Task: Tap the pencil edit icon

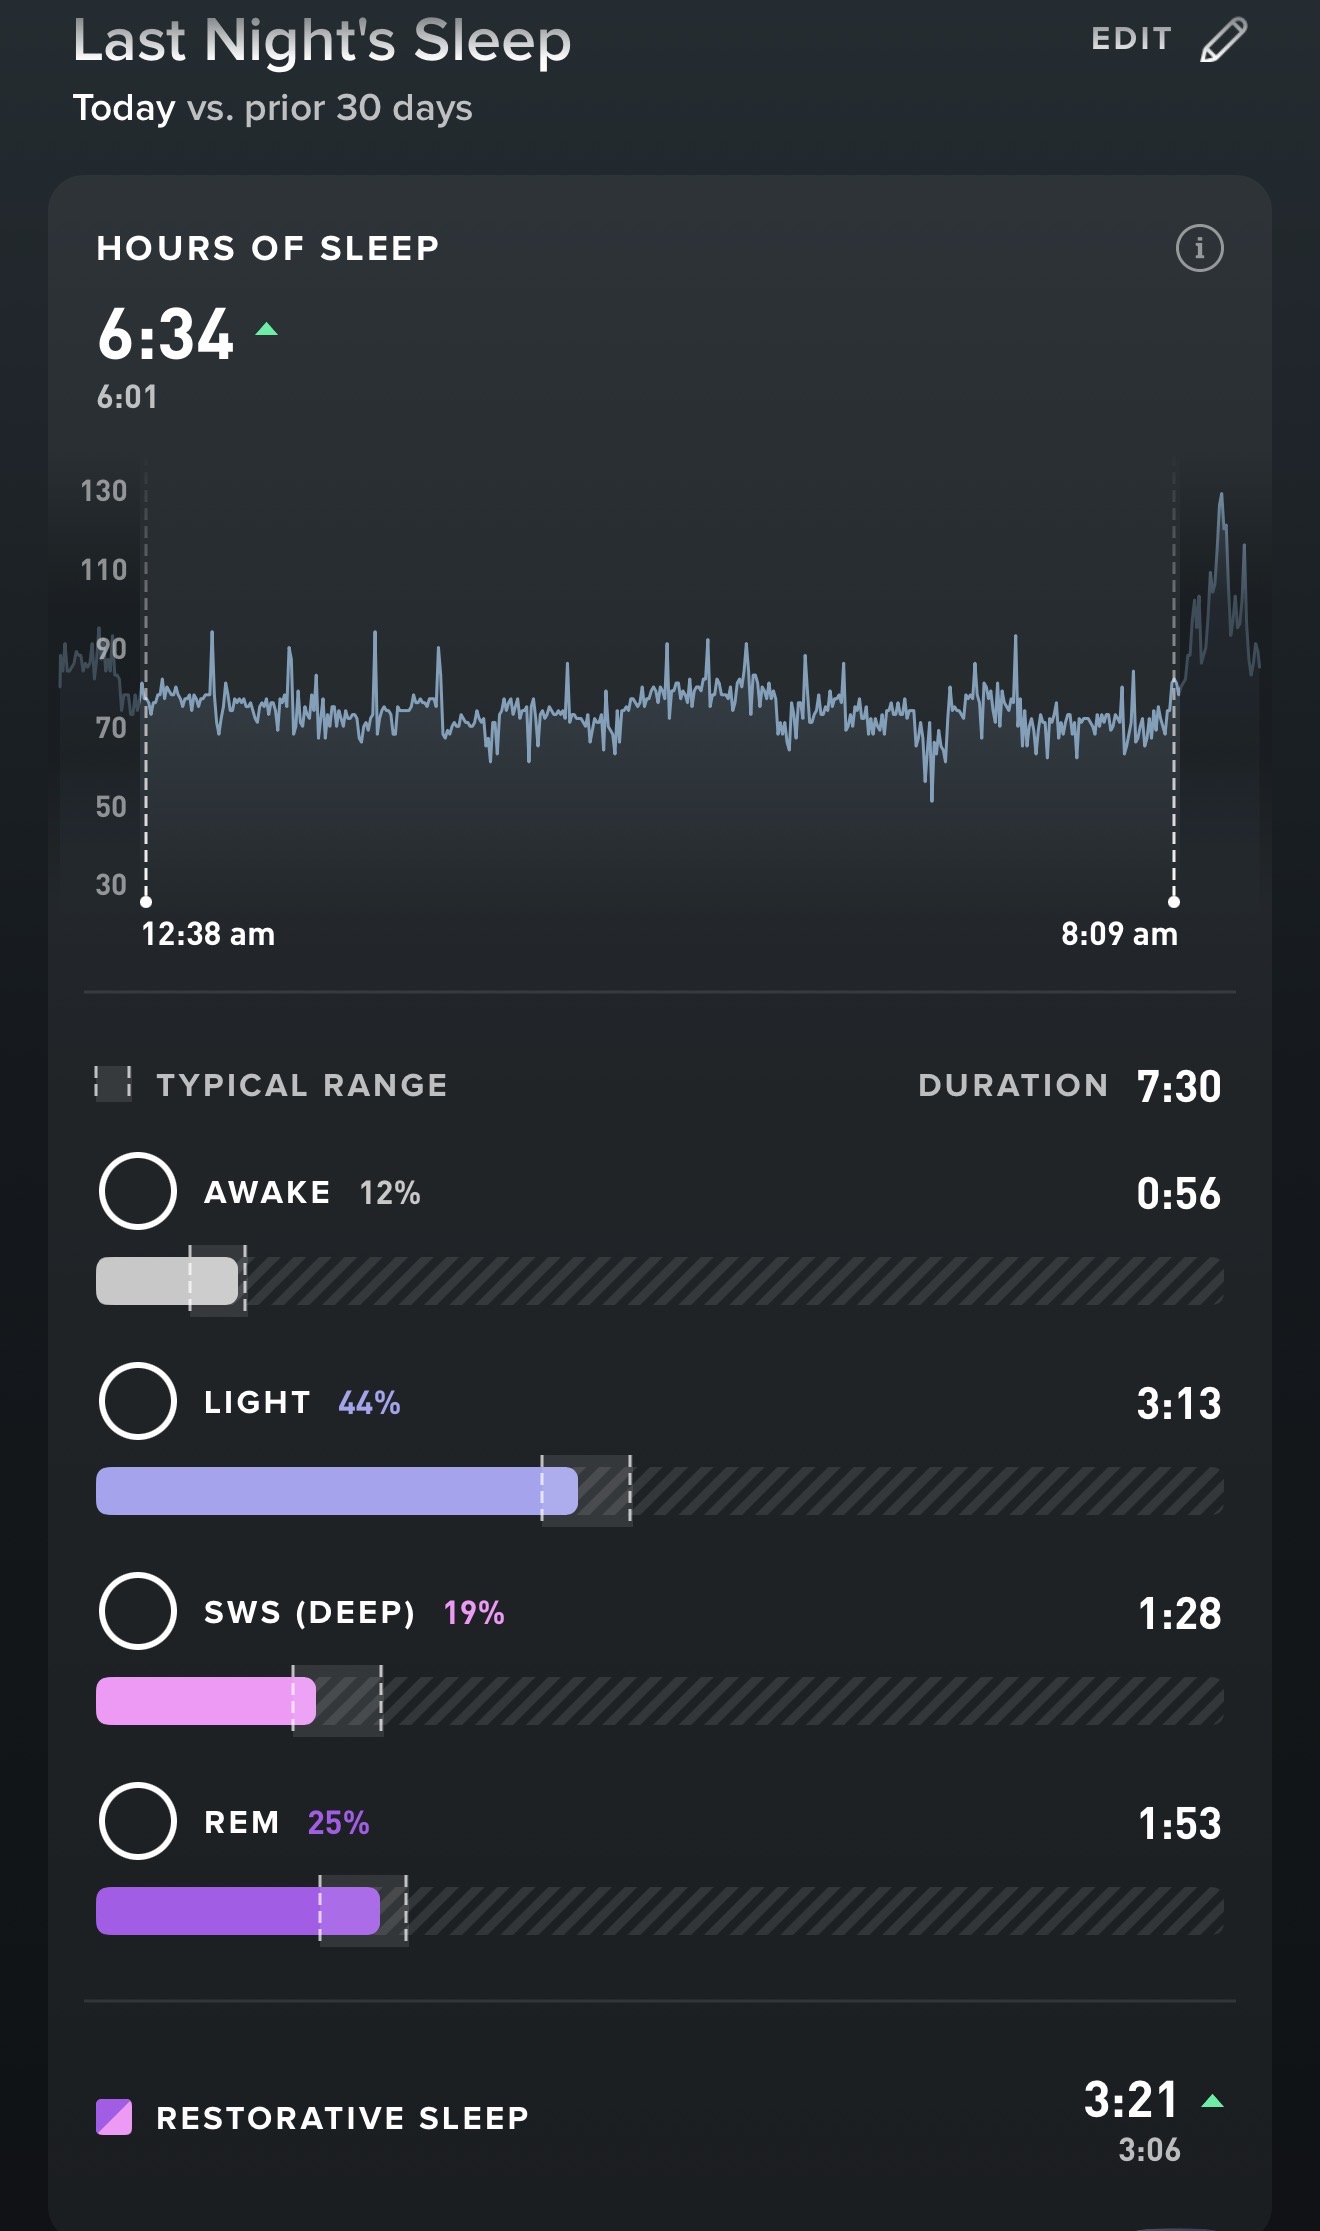Action: click(1223, 40)
